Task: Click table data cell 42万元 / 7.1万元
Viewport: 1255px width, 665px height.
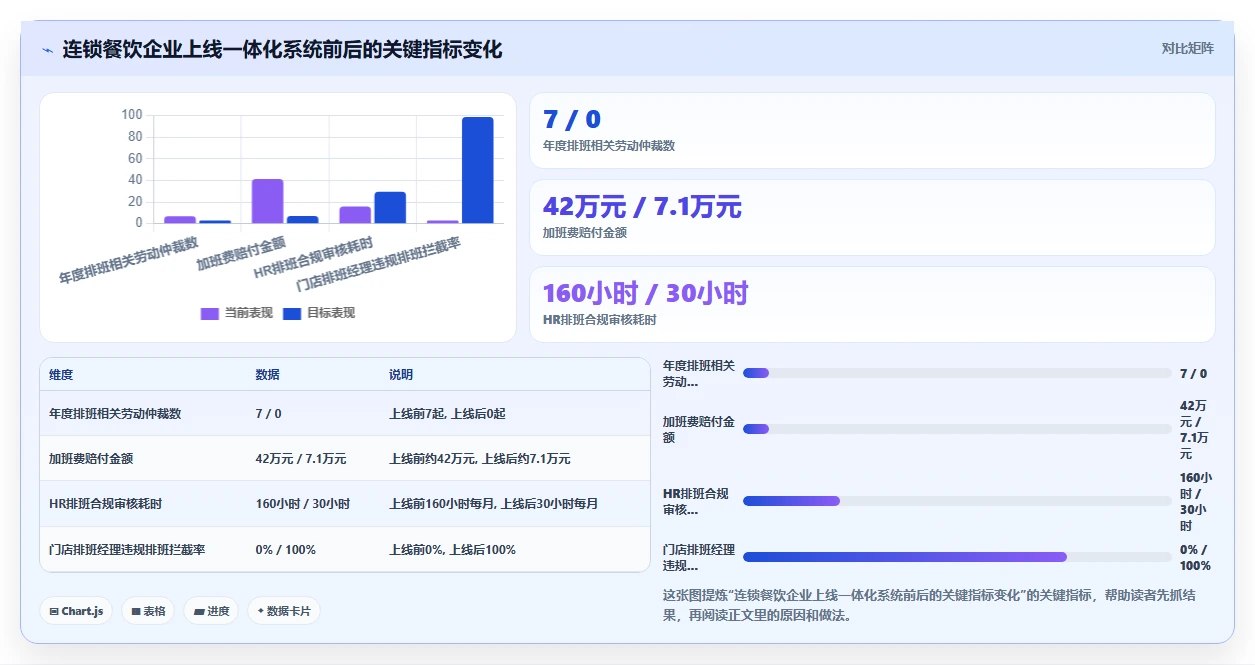Action: (x=301, y=458)
